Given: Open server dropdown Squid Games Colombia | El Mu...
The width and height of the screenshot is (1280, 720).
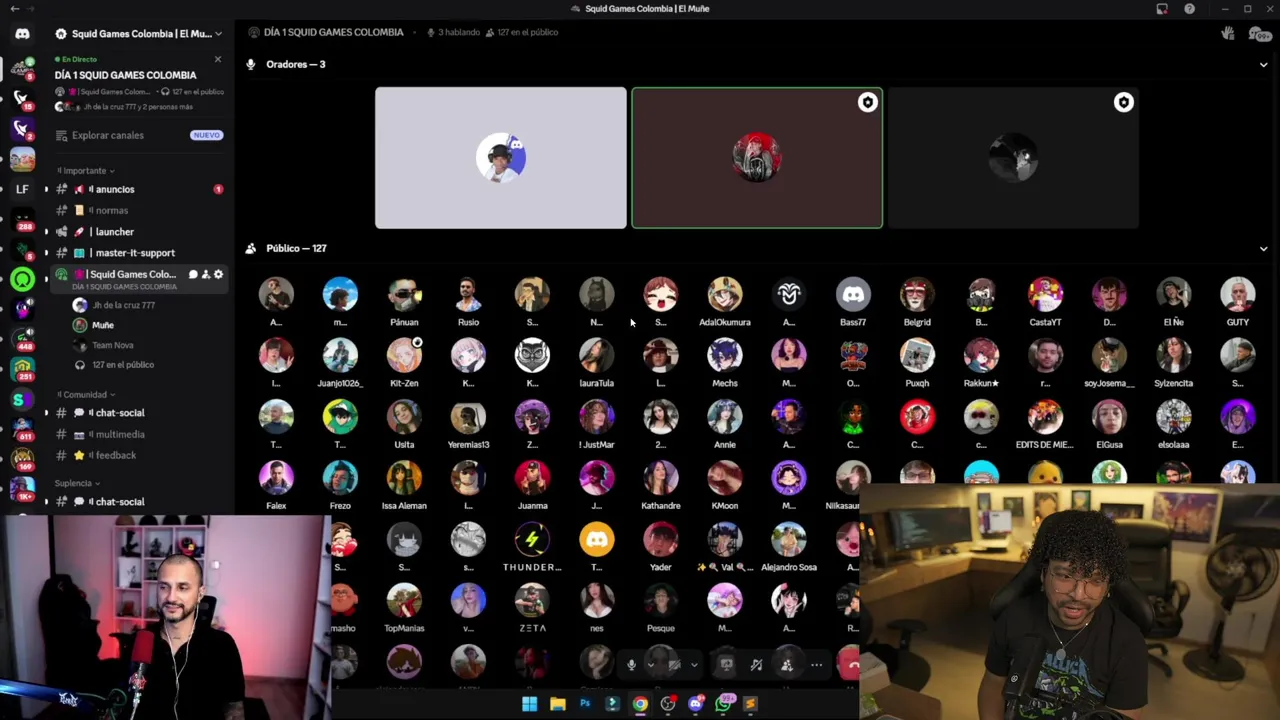Looking at the screenshot, I should 139,33.
